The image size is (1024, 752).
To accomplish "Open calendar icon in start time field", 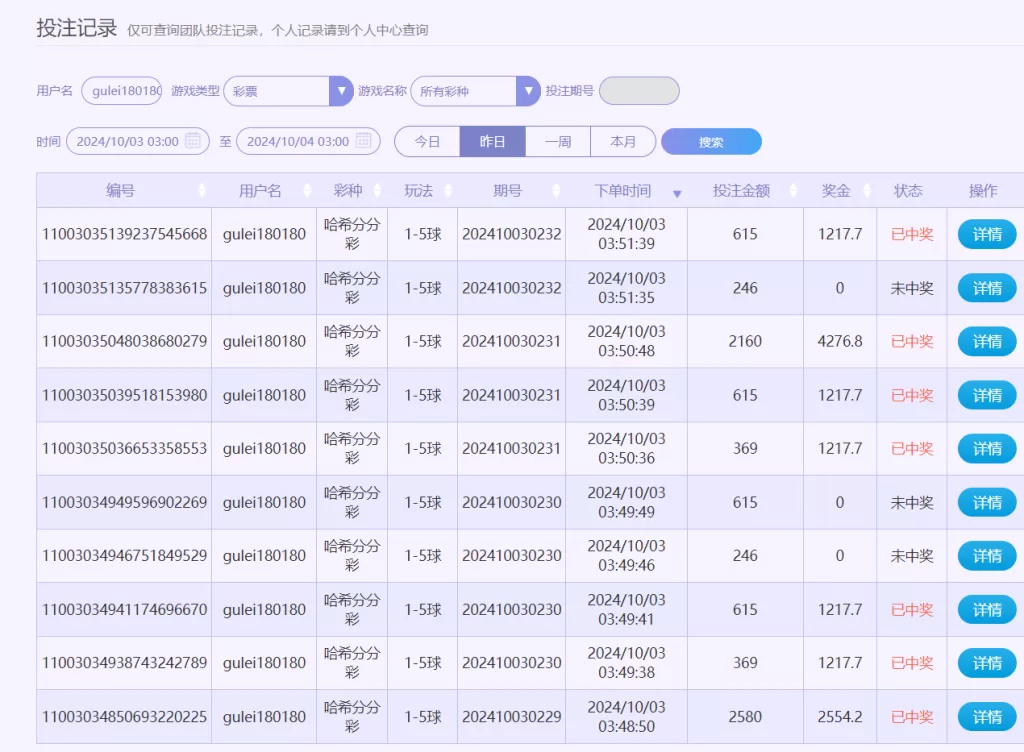I will tap(193, 140).
